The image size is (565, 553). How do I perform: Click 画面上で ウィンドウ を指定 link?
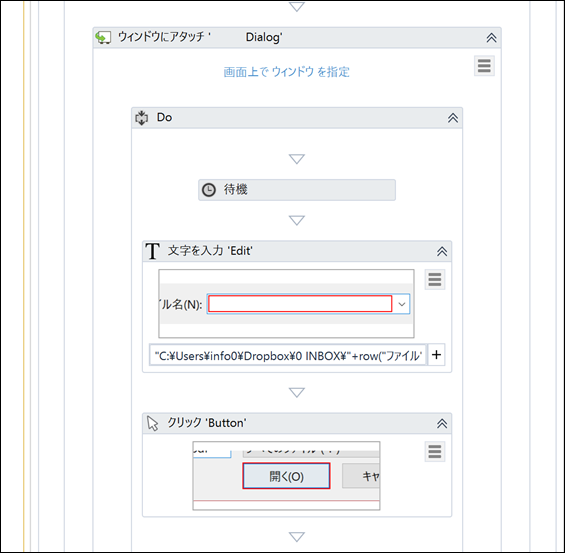(x=286, y=71)
